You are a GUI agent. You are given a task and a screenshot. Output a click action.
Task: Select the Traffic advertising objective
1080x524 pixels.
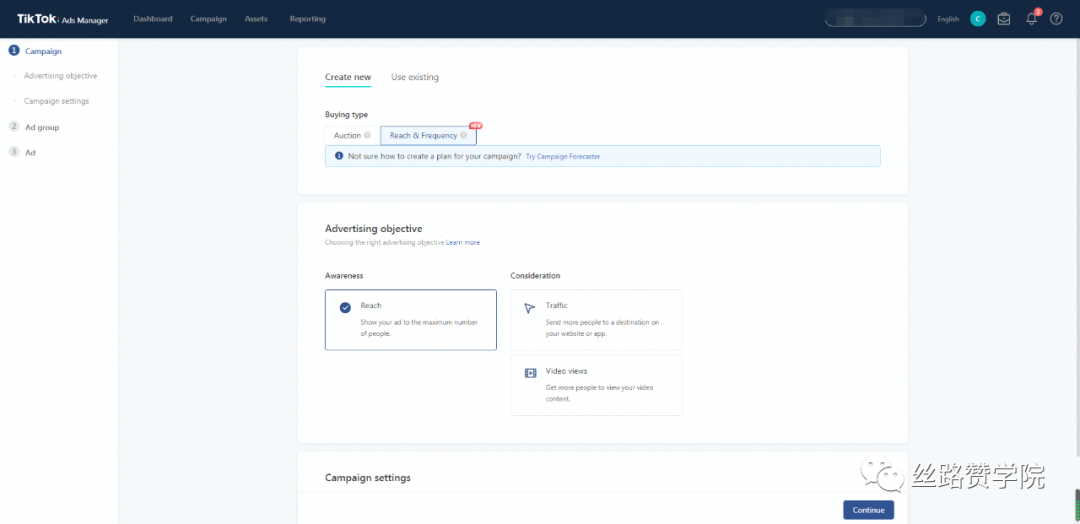596,320
